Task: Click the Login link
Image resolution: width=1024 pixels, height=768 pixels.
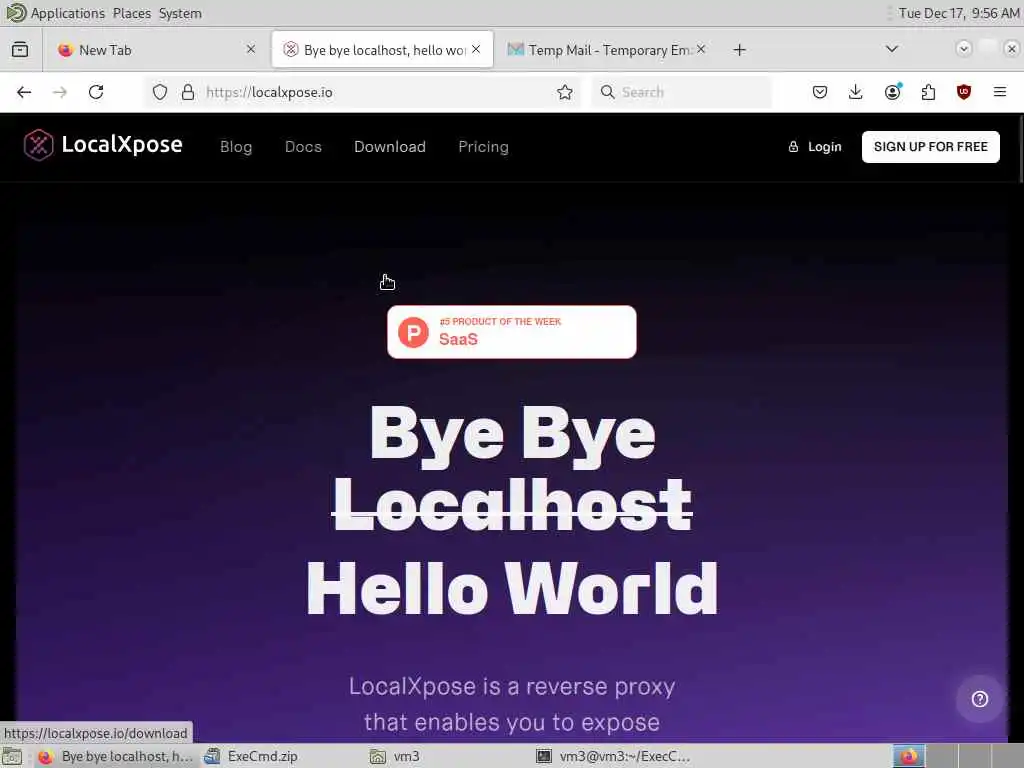Action: pyautogui.click(x=815, y=147)
